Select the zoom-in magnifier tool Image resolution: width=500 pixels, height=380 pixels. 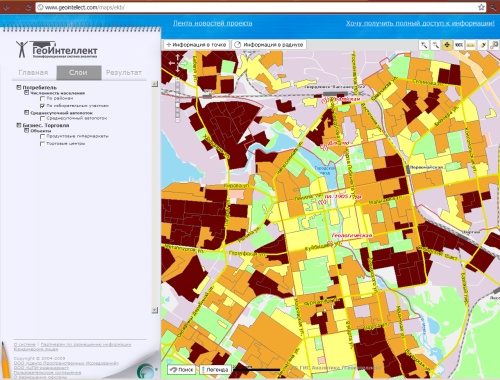tap(424, 45)
